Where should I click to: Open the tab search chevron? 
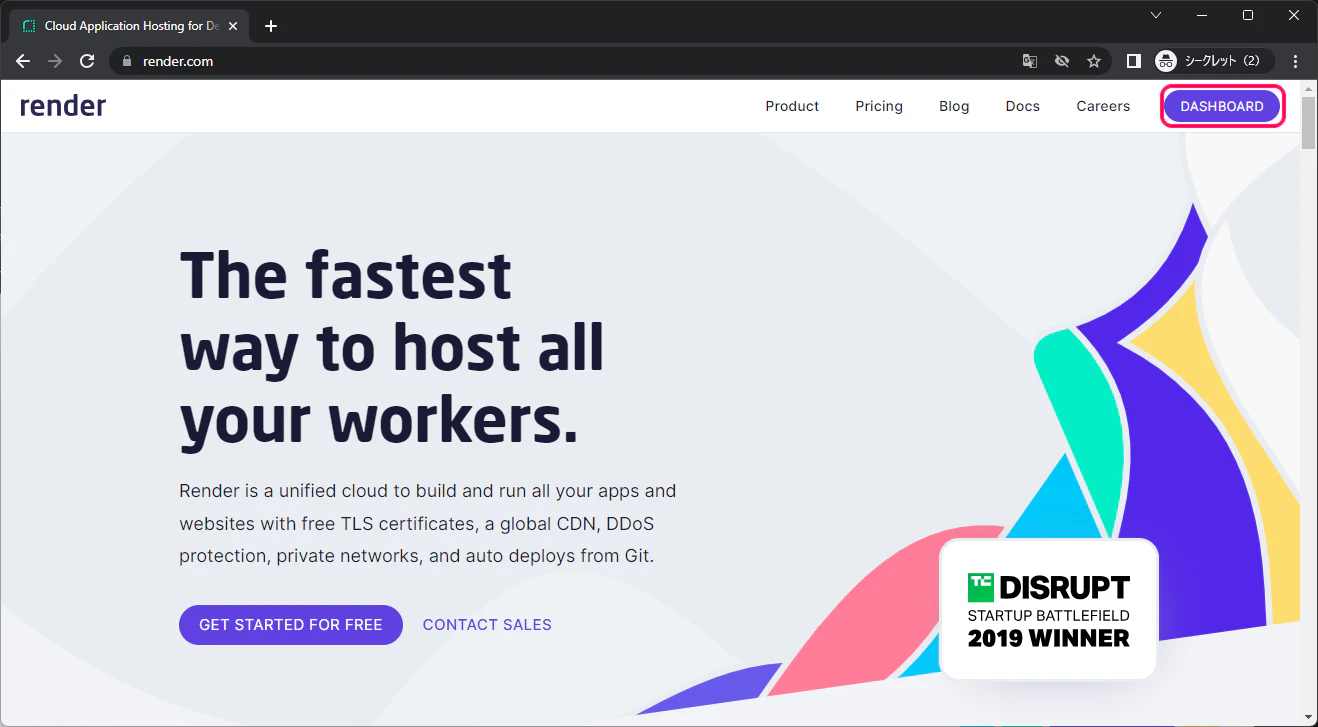1156,15
